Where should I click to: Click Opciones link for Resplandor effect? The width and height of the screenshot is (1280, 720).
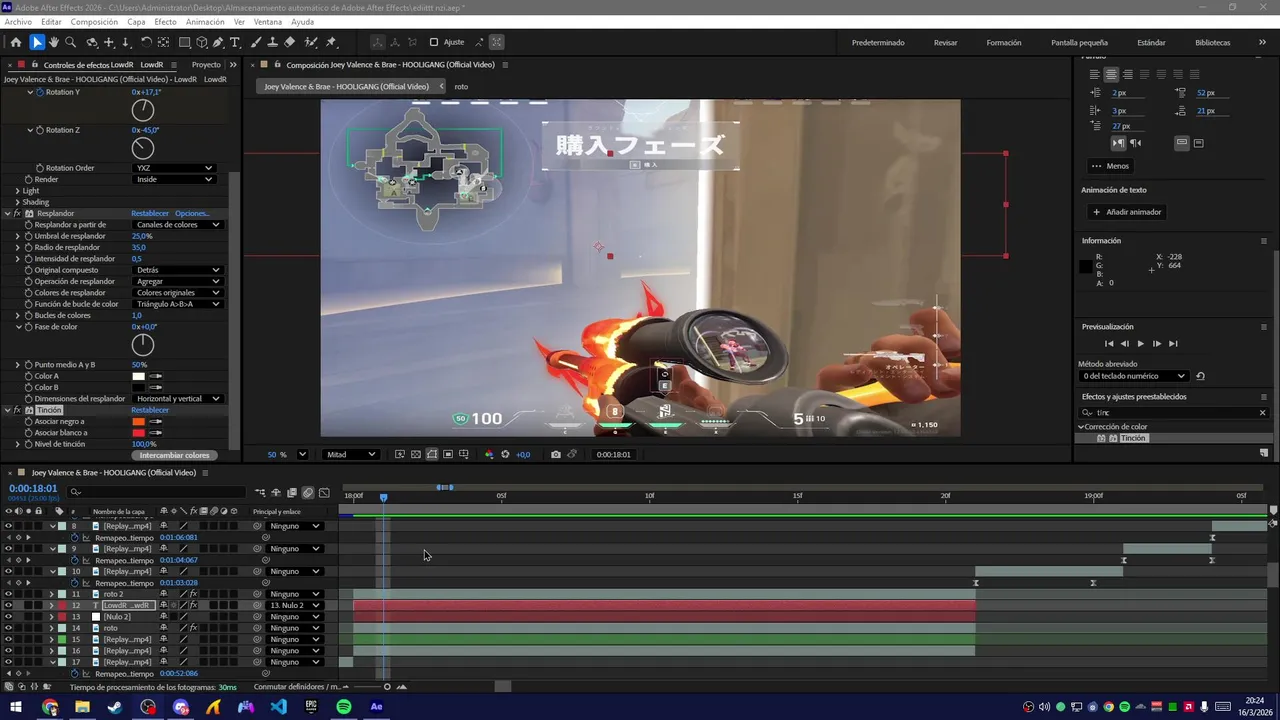click(192, 213)
